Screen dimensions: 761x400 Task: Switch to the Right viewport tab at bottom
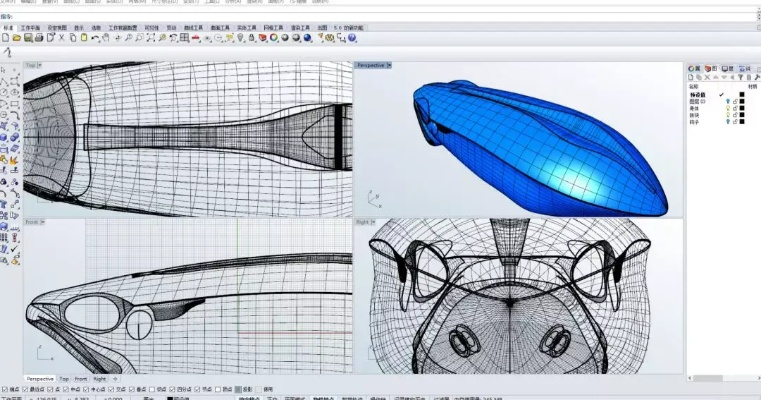click(x=100, y=379)
